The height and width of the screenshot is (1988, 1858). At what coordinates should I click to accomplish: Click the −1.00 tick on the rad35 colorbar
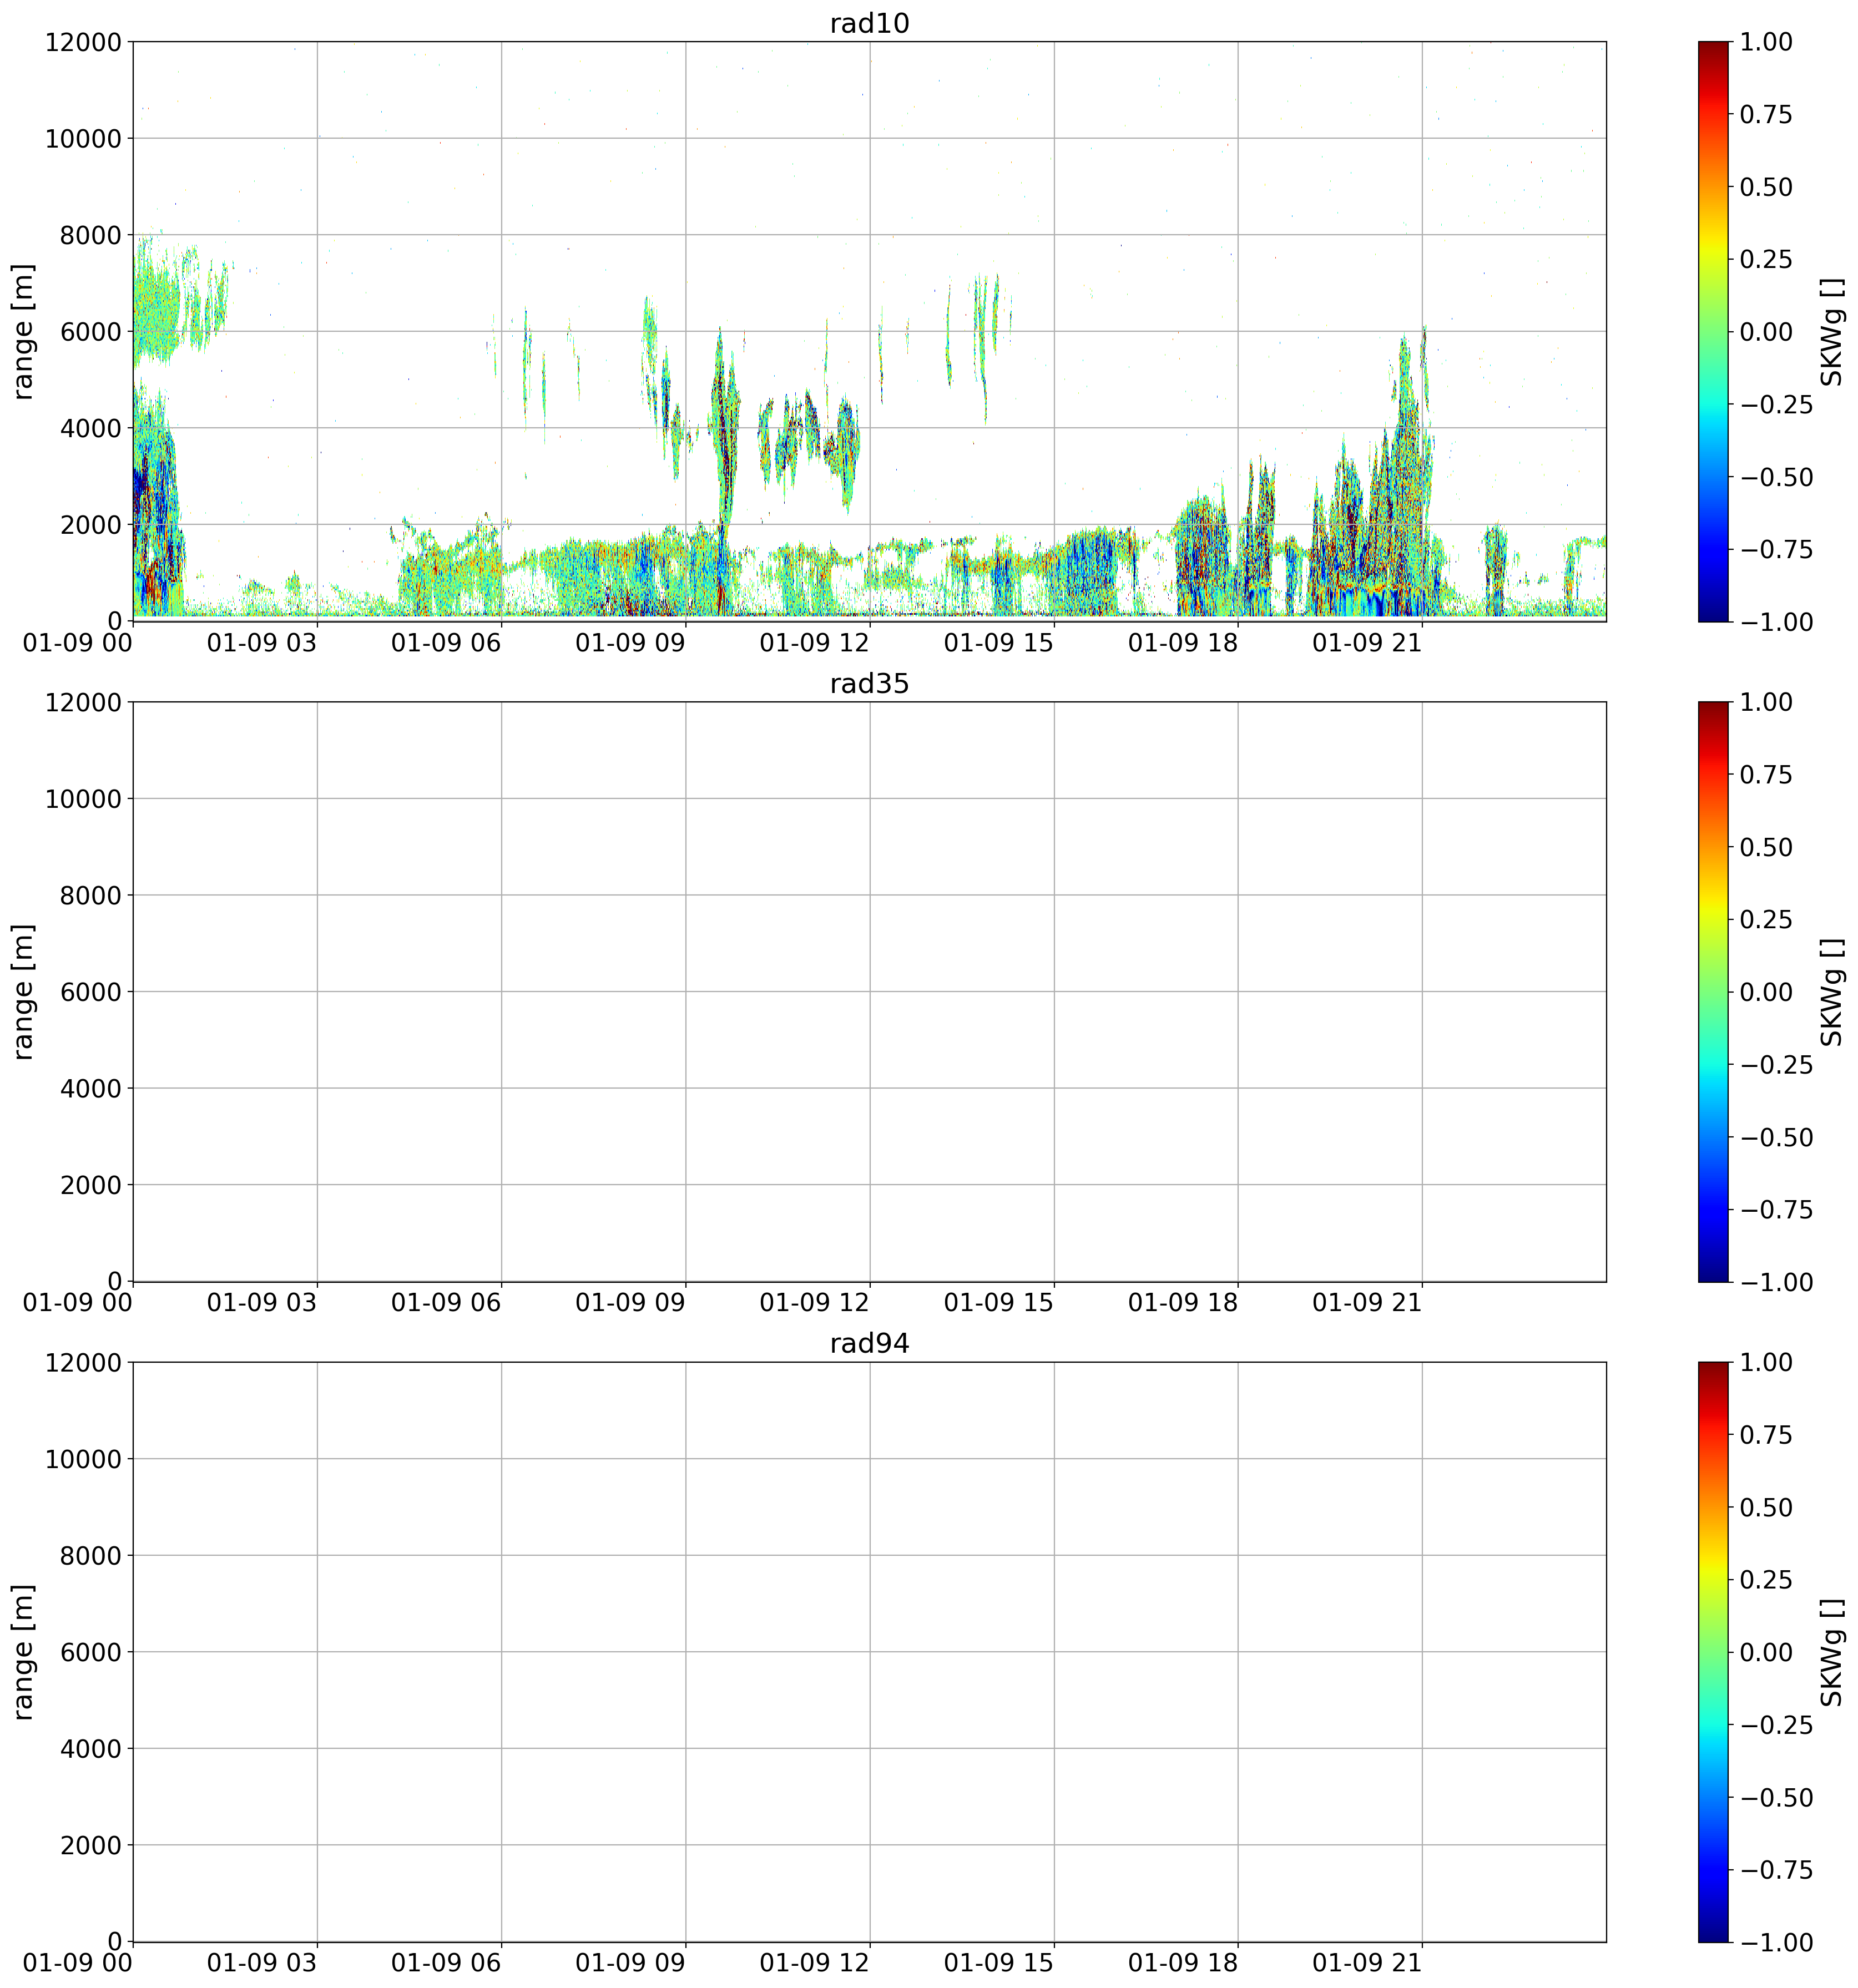click(x=1777, y=1282)
